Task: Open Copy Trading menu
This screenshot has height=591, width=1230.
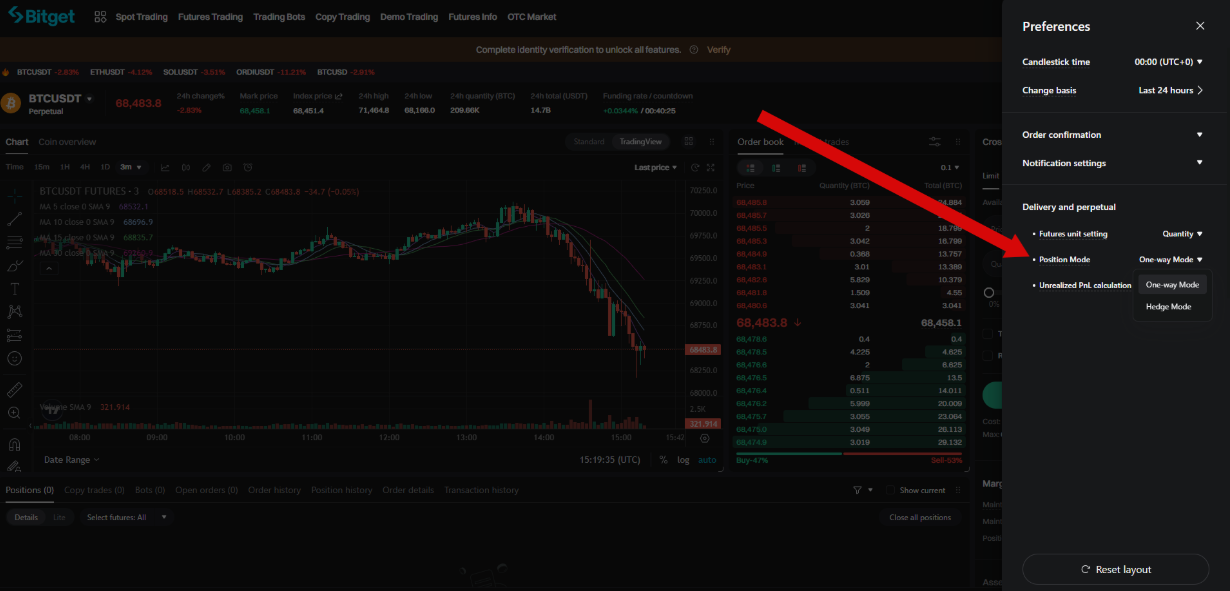Action: [342, 17]
